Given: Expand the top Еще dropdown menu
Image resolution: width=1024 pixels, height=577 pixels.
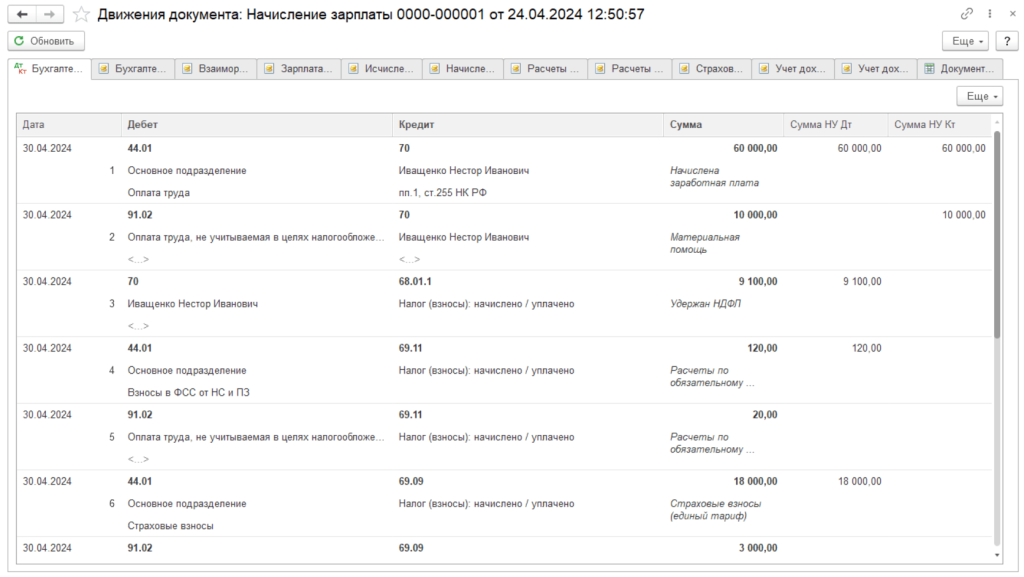Looking at the screenshot, I should tap(965, 41).
